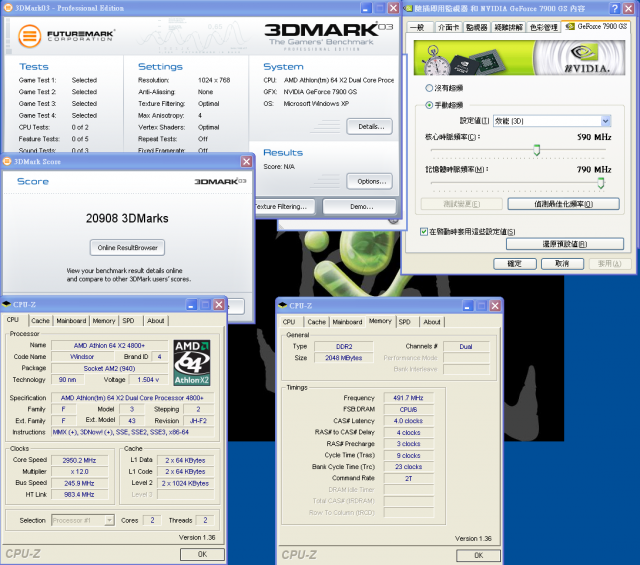Open the 監視器 tab in NVIDIA window
The image size is (640, 565).
click(x=476, y=27)
